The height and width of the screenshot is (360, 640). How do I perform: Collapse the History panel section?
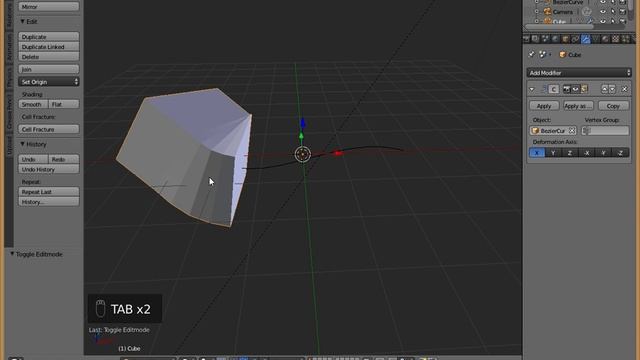click(23, 144)
